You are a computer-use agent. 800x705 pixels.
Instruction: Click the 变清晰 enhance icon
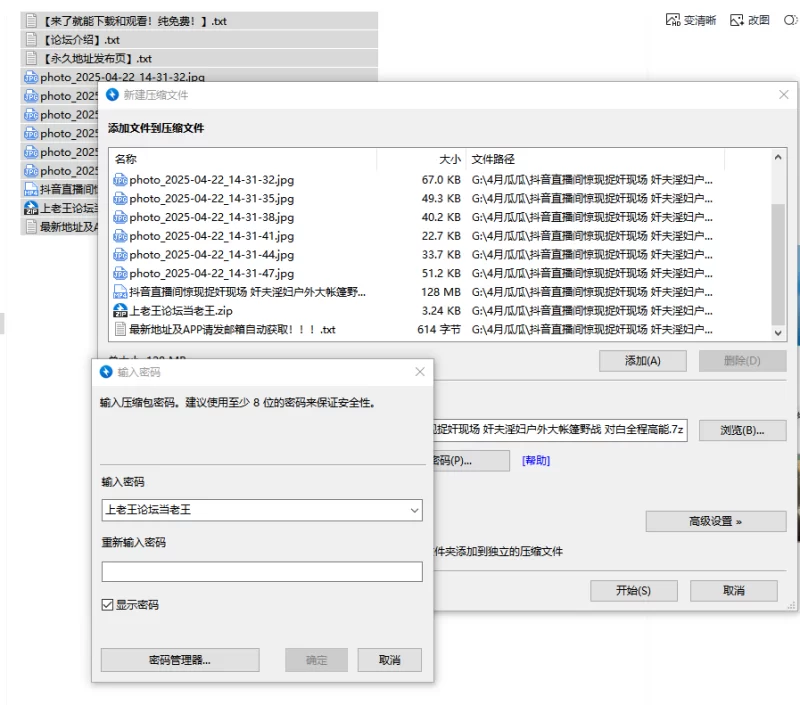coord(673,20)
